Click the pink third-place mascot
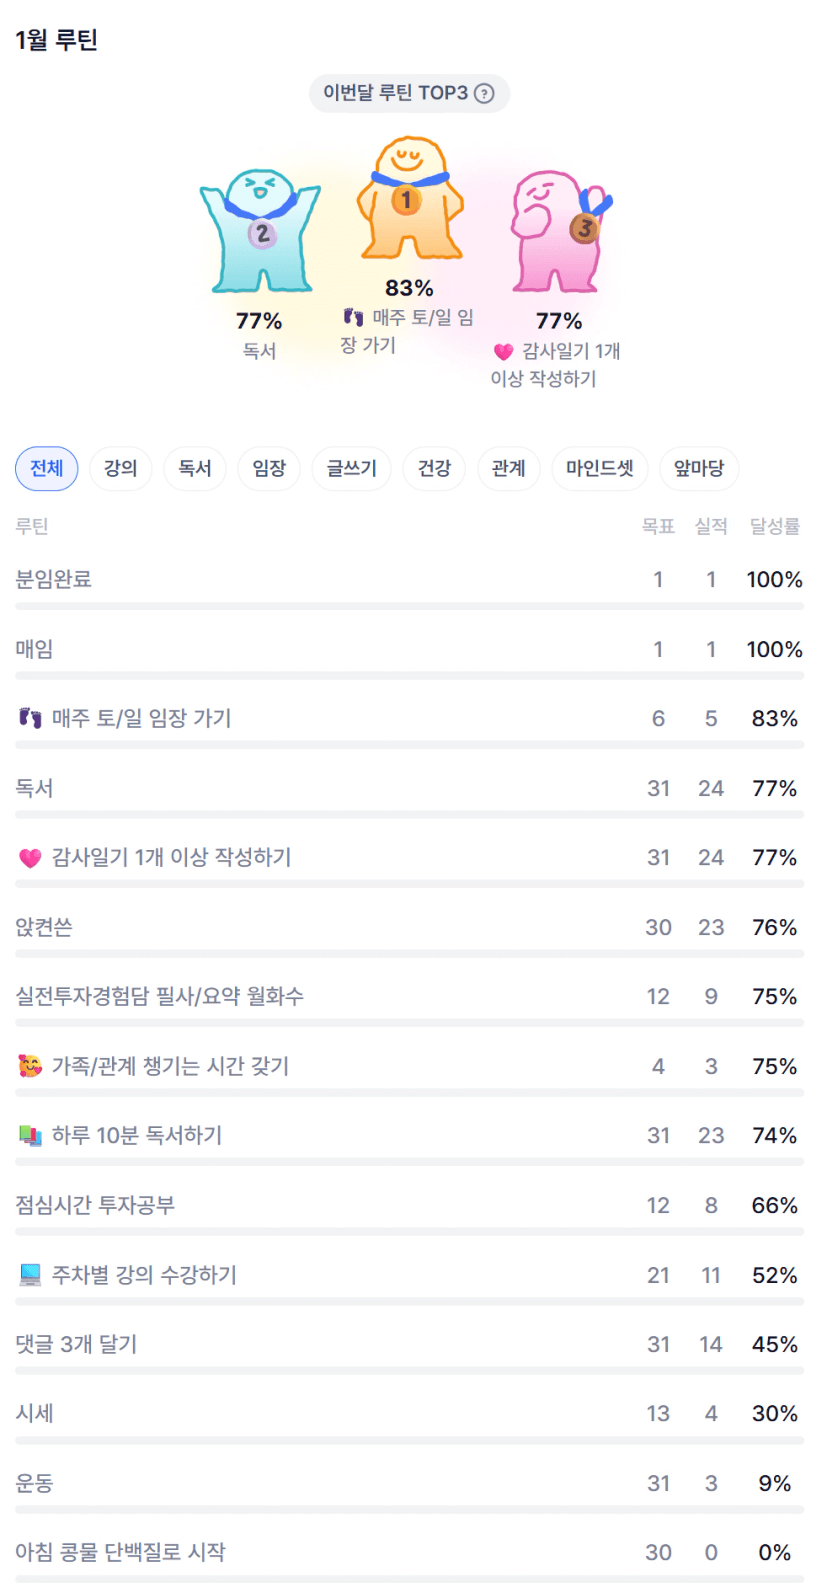Image resolution: width=827 pixels, height=1593 pixels. 558,232
